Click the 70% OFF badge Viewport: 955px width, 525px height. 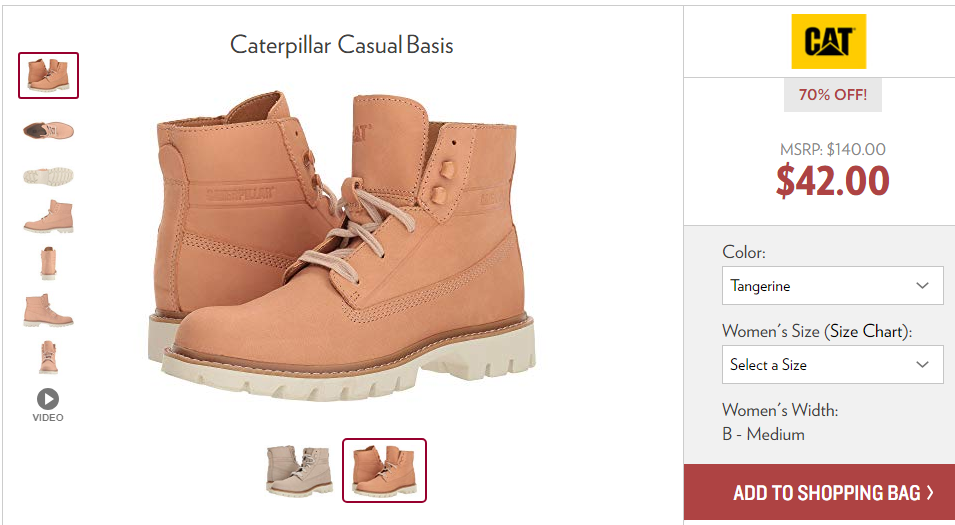click(x=833, y=95)
